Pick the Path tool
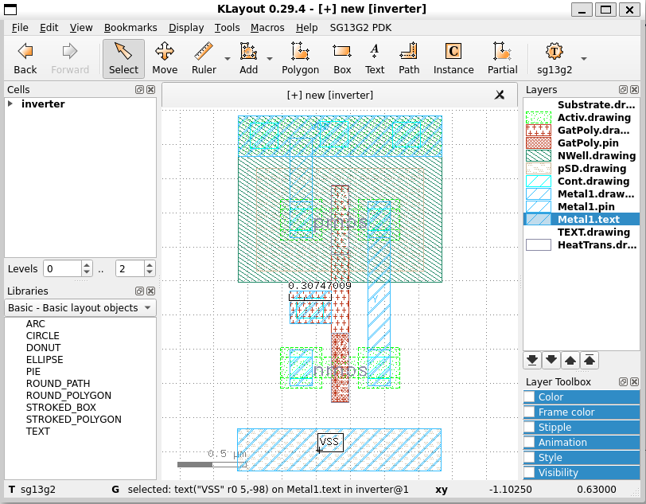Screen dimensions: 646x504 (408, 58)
